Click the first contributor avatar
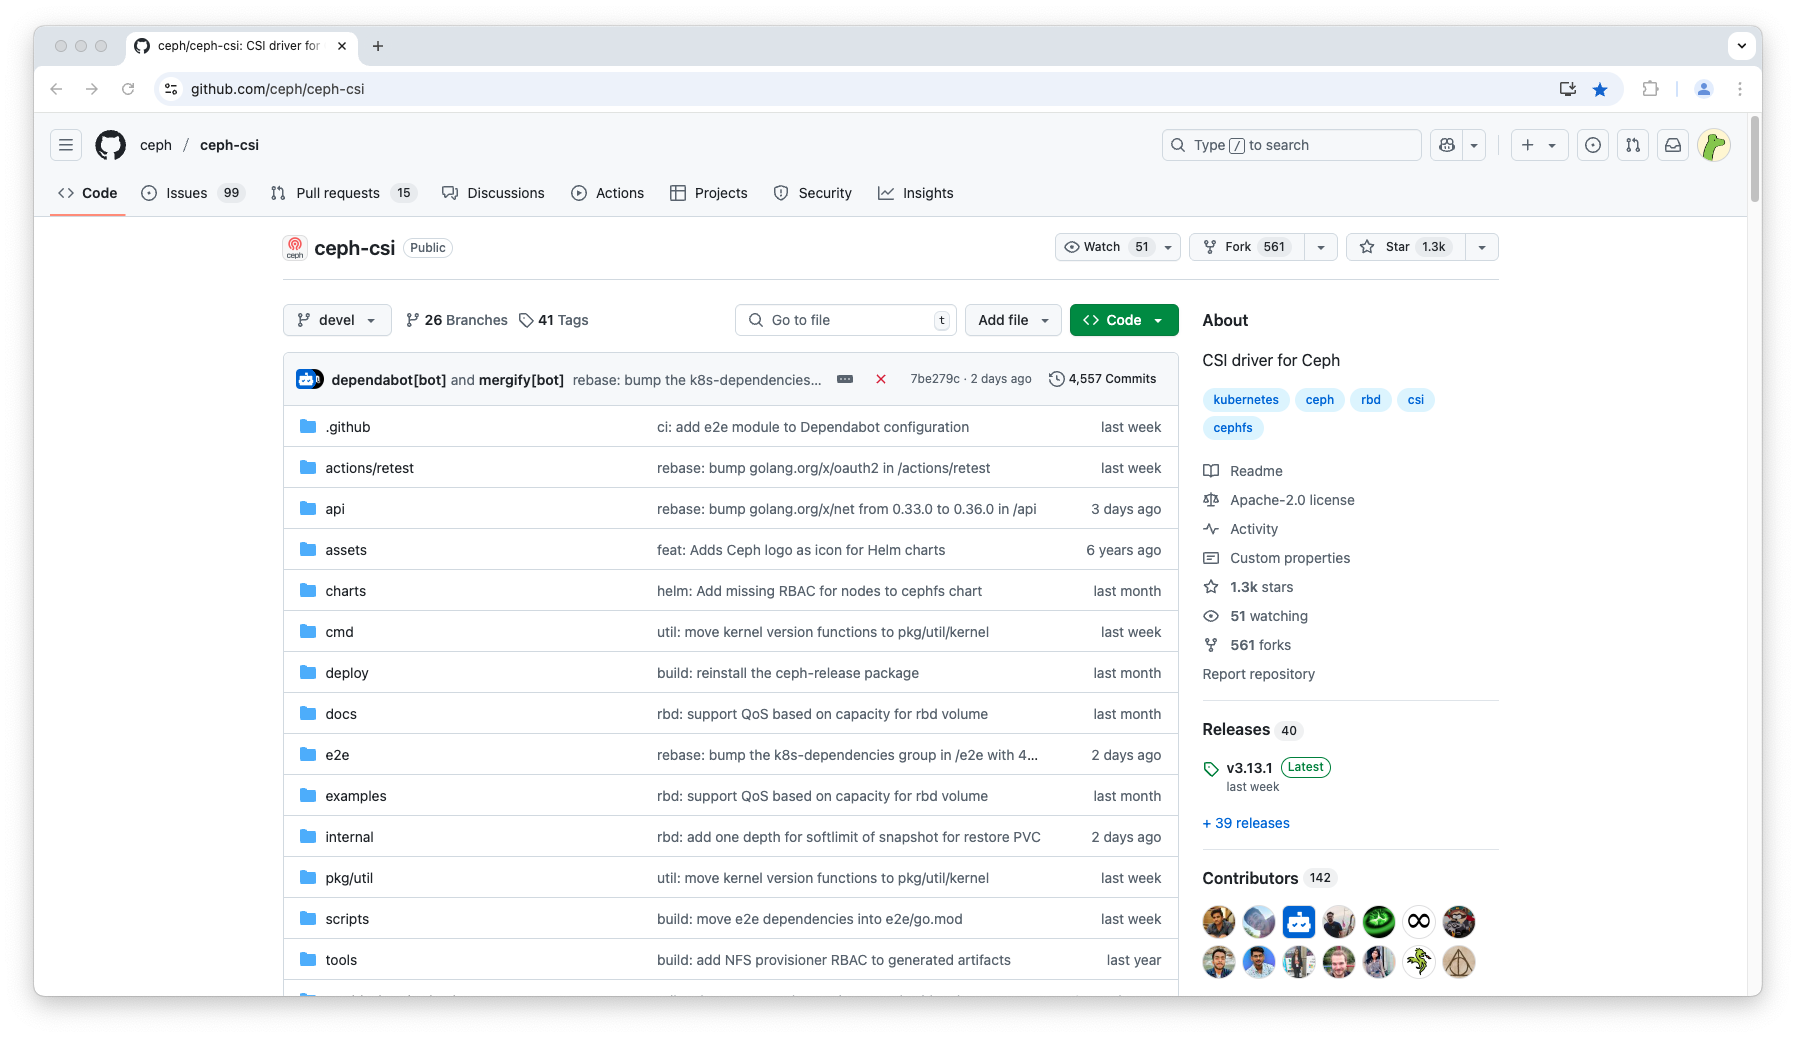Image resolution: width=1796 pixels, height=1038 pixels. click(1219, 921)
